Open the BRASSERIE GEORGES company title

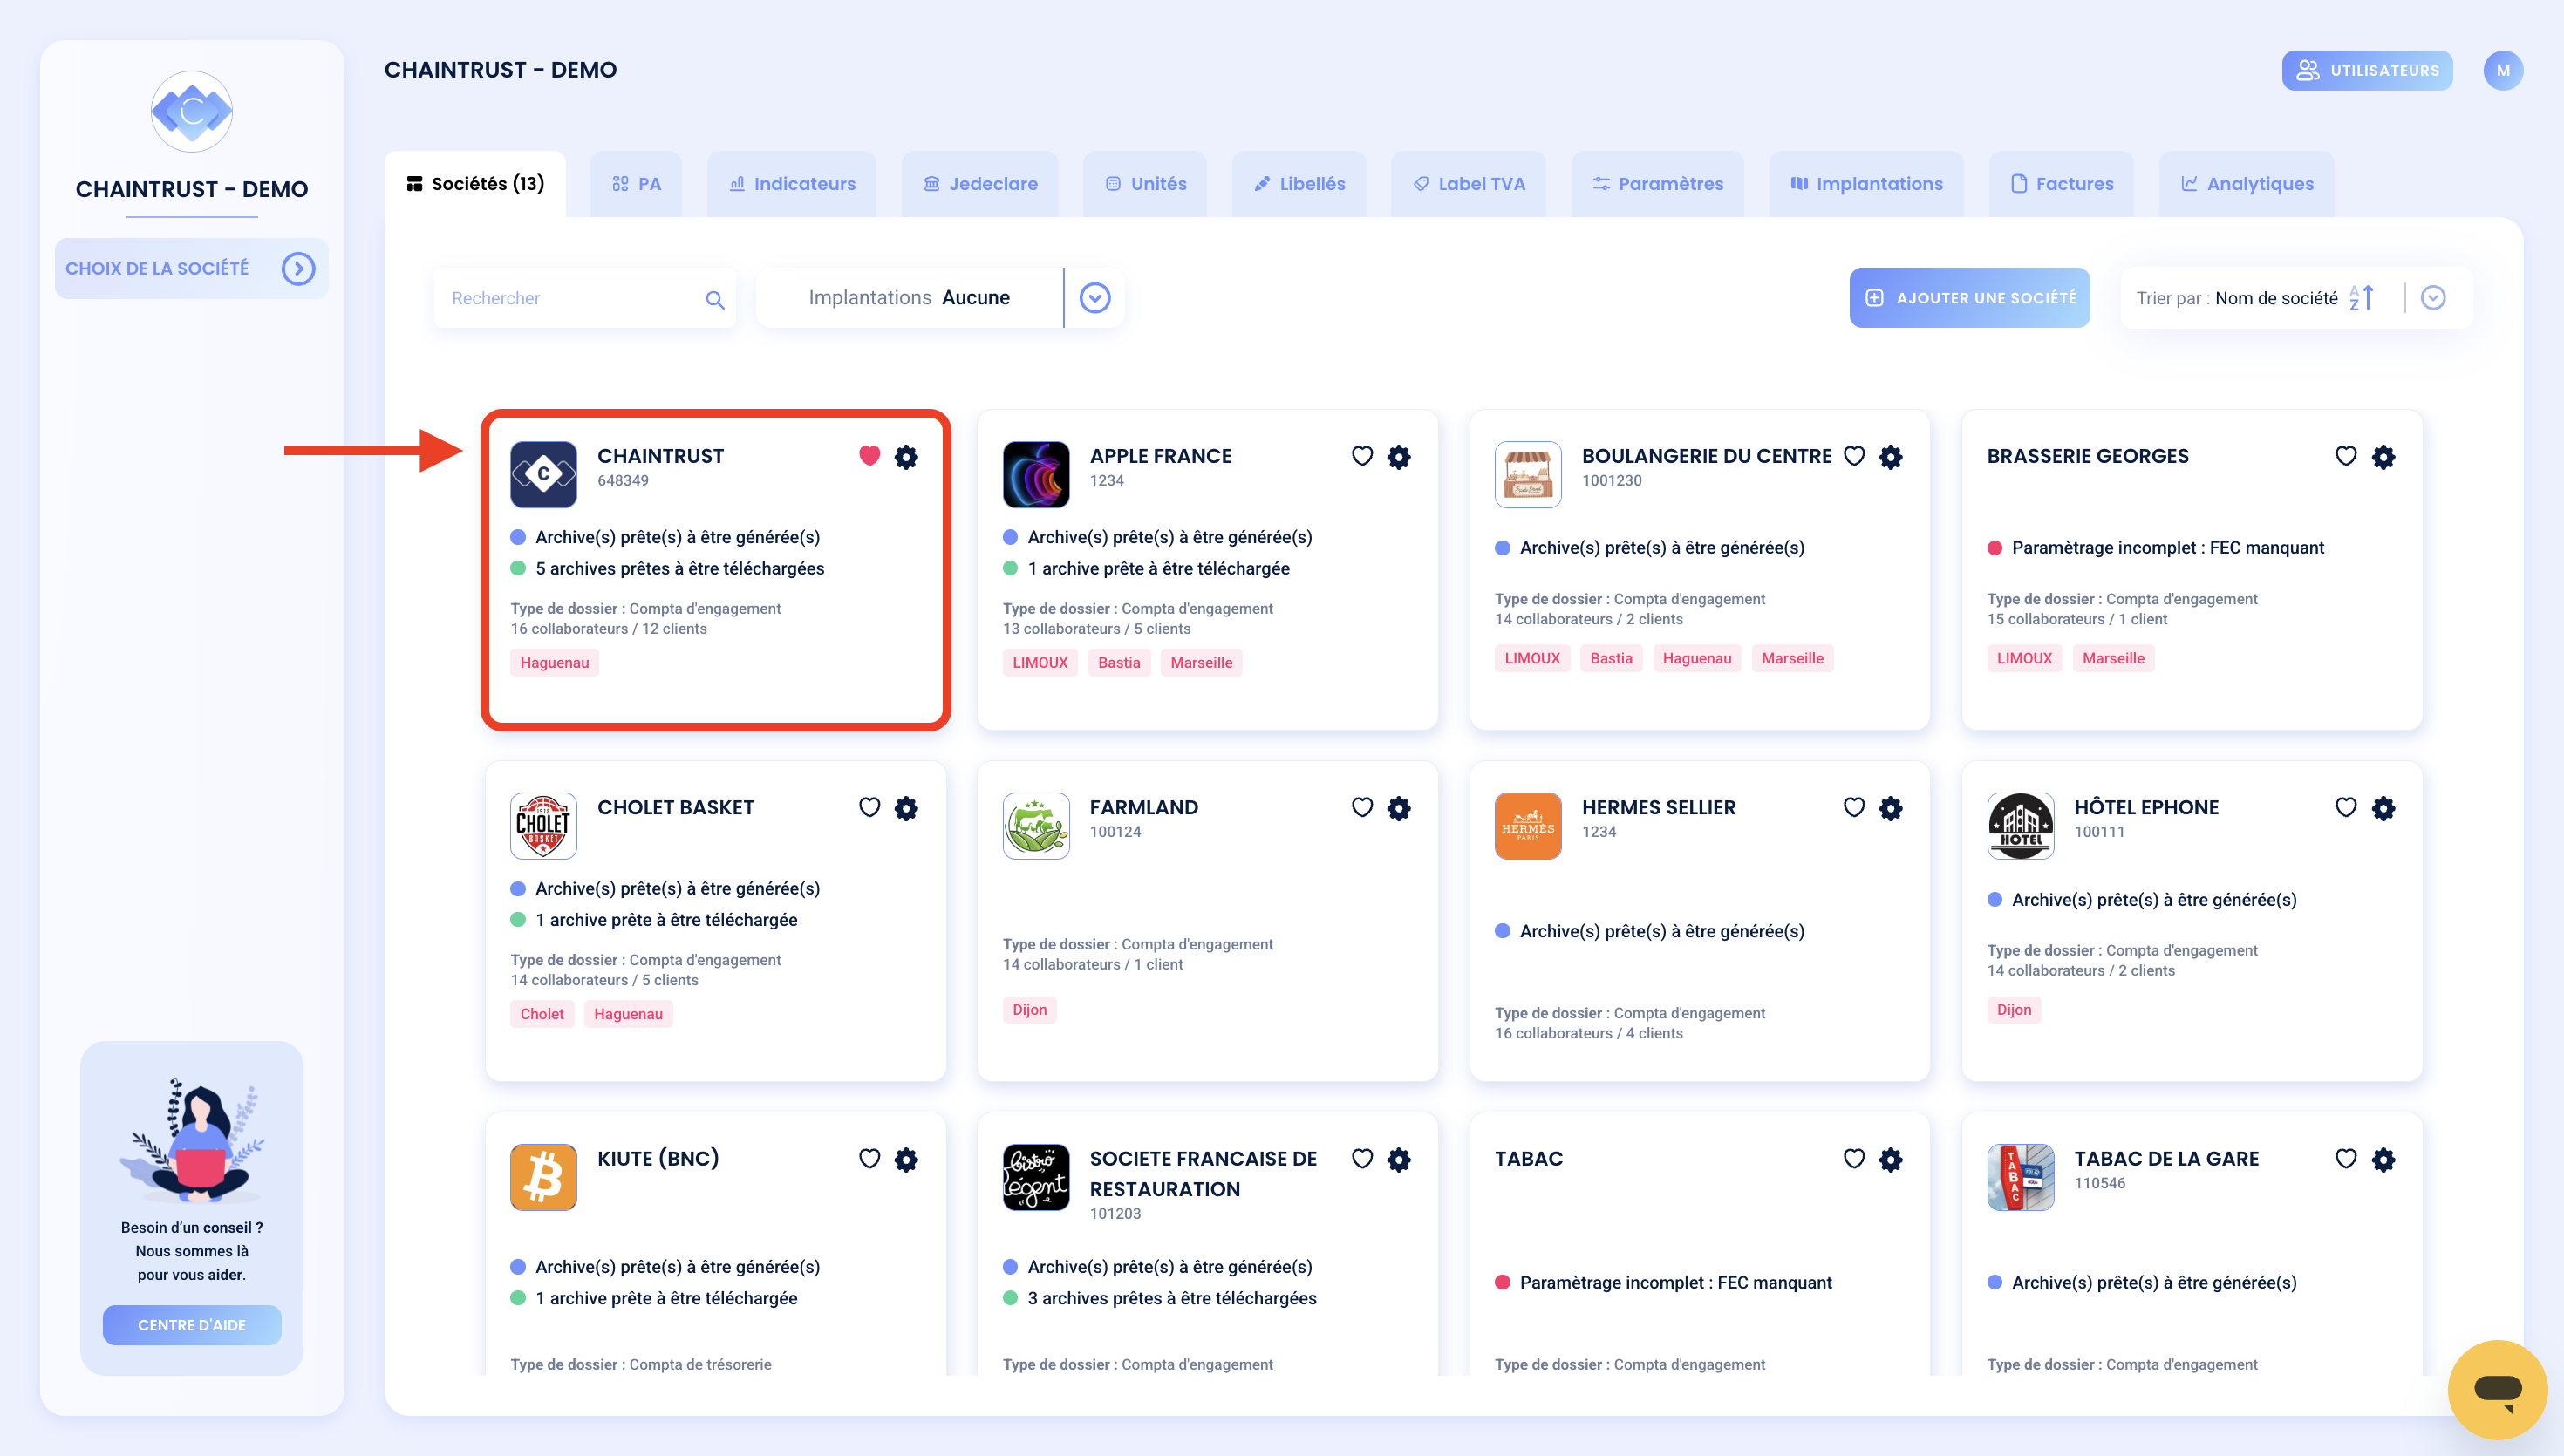pyautogui.click(x=2087, y=456)
